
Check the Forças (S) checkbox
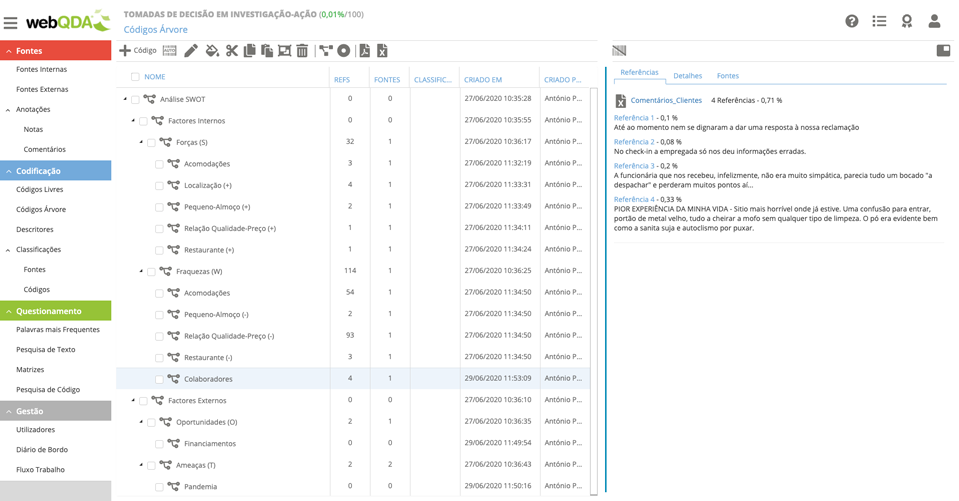point(151,142)
